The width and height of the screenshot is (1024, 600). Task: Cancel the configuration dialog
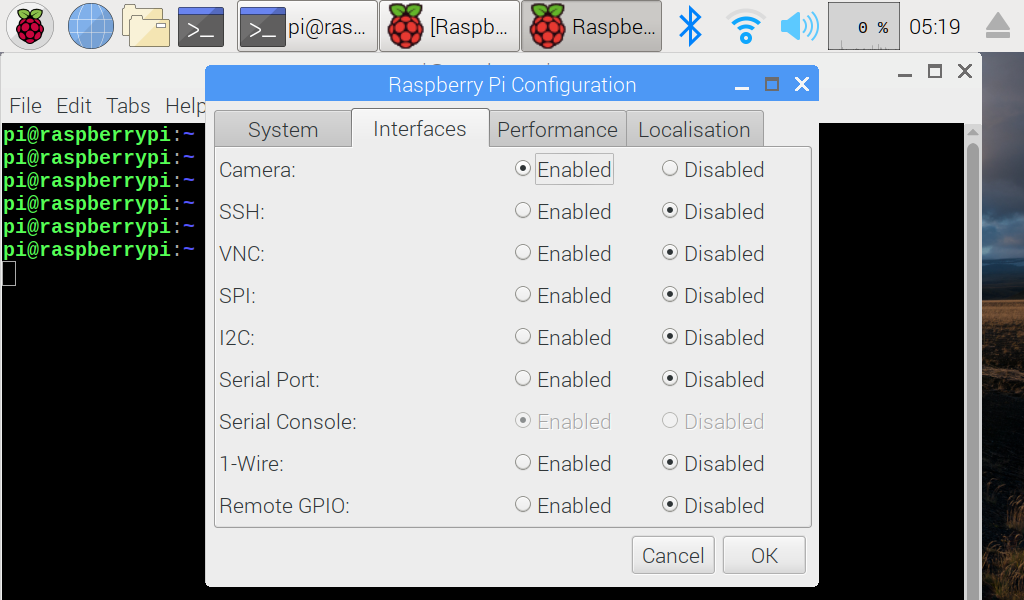point(673,556)
